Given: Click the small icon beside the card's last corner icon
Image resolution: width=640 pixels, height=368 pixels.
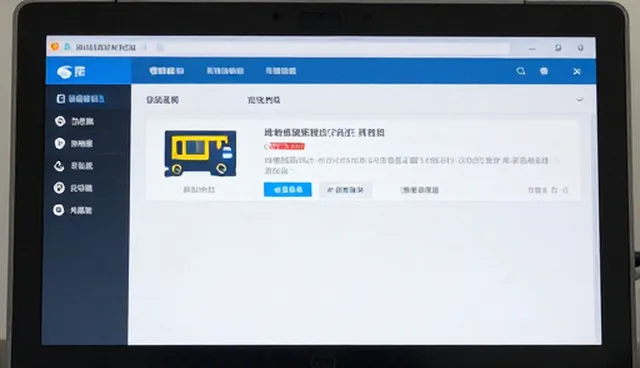Looking at the screenshot, I should (554, 190).
